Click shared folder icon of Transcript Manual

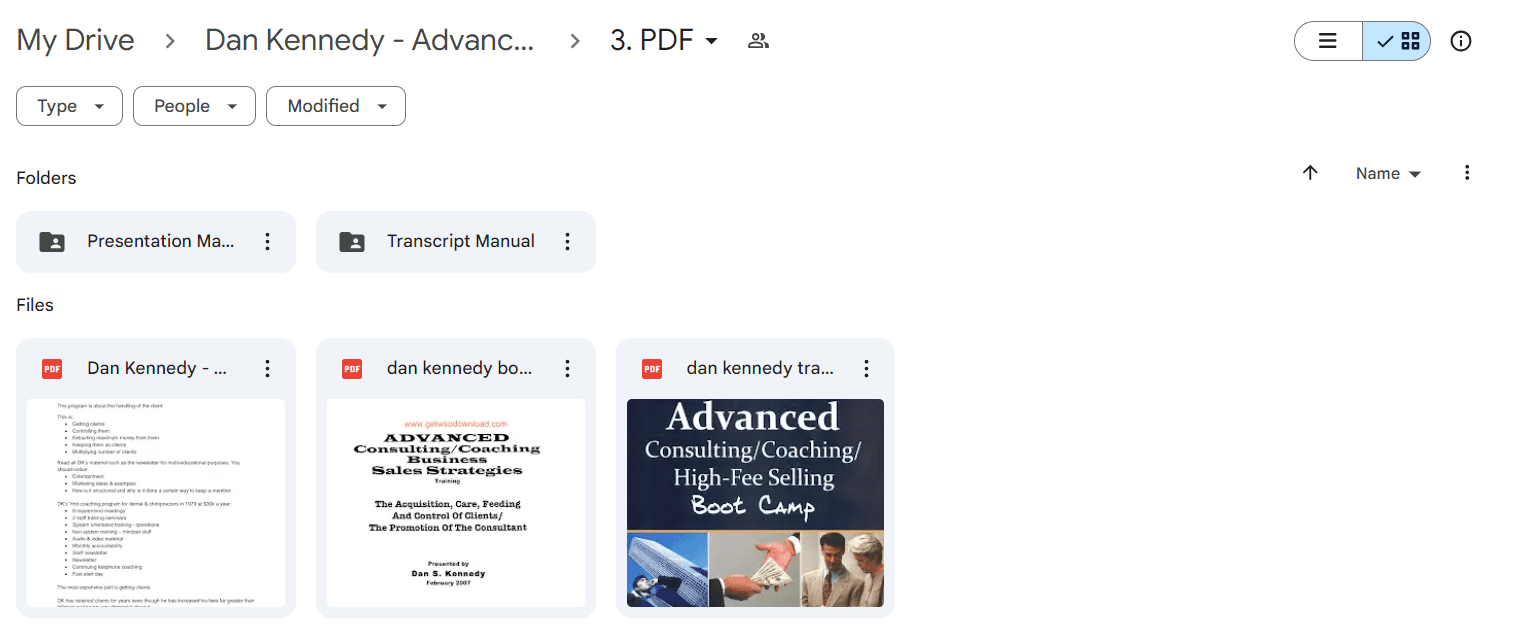pyautogui.click(x=352, y=241)
